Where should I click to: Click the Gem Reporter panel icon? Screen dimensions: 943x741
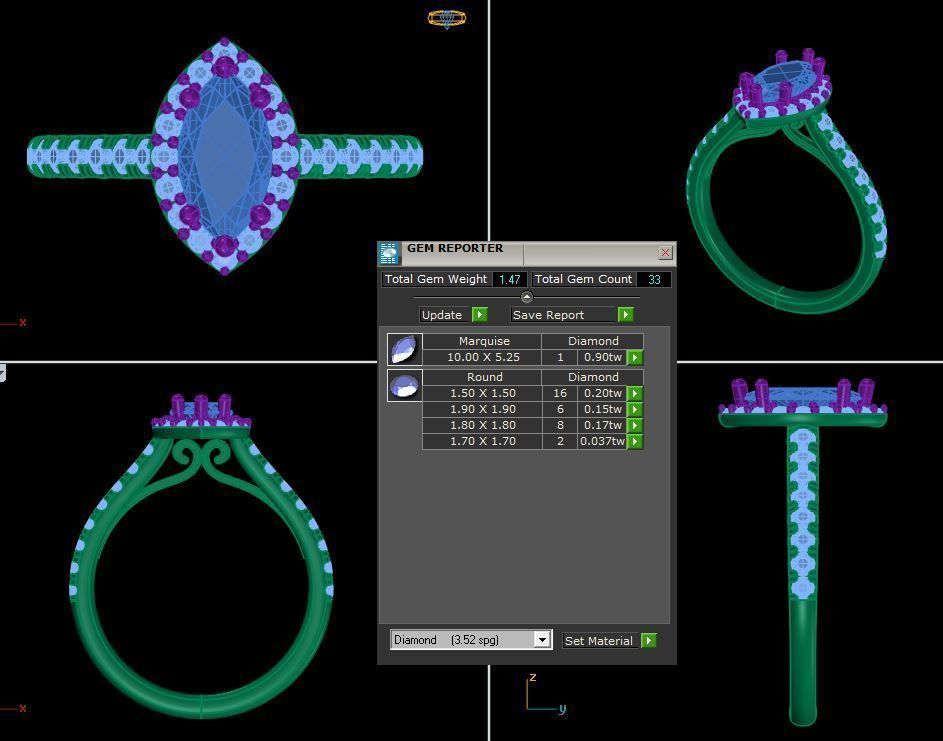click(389, 253)
